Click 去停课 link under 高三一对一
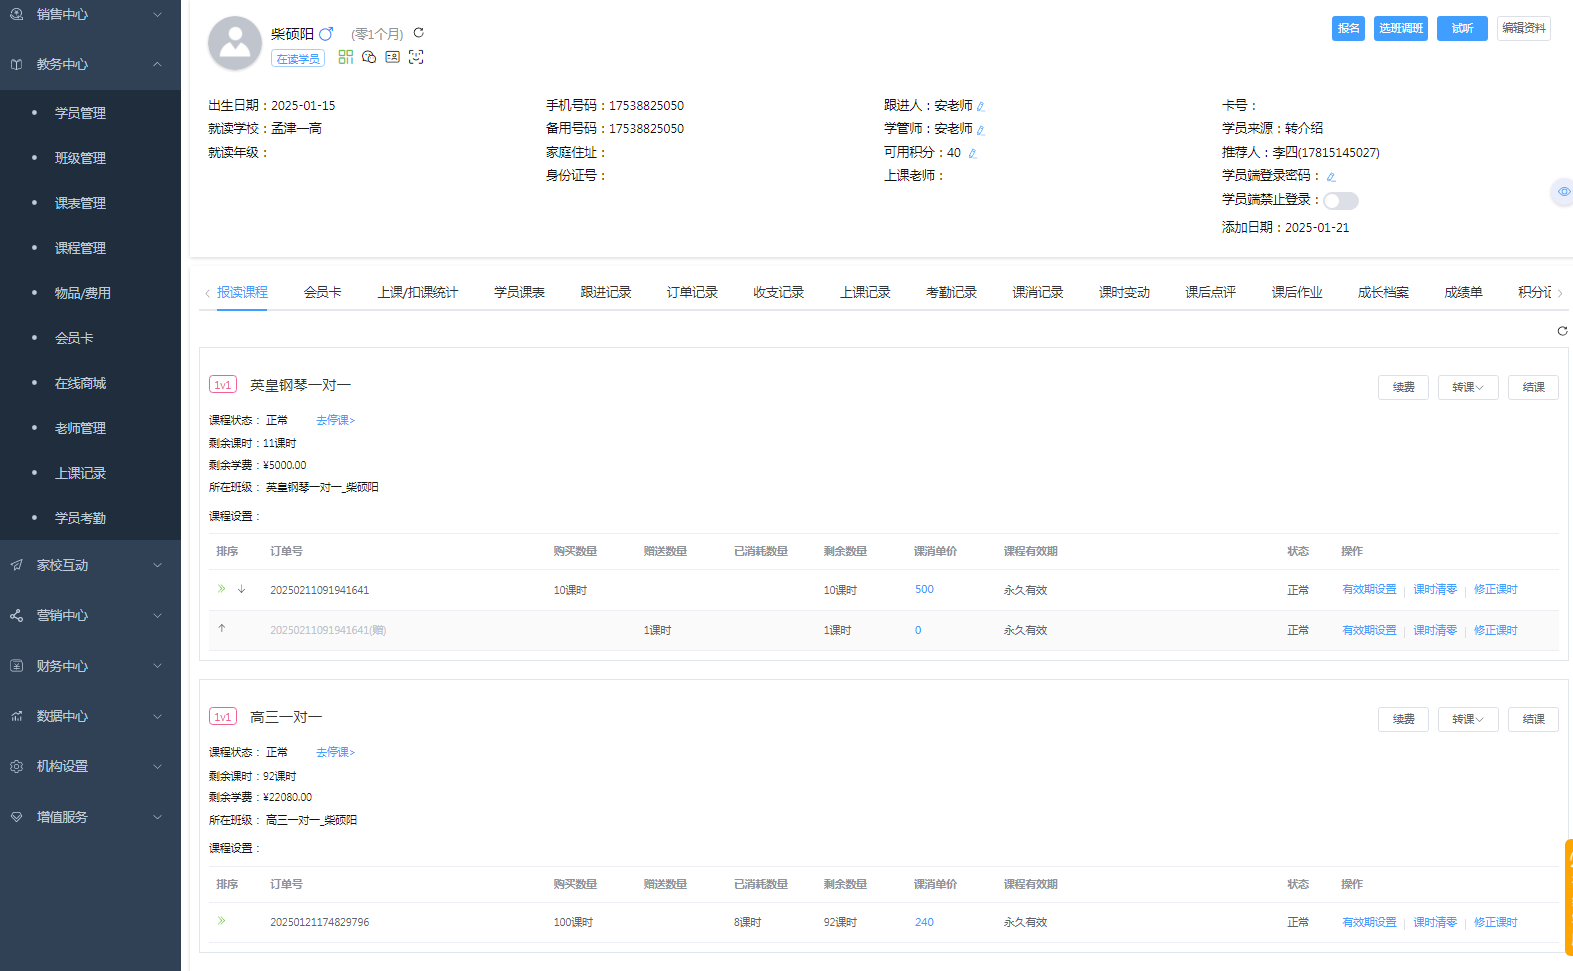The image size is (1573, 971). click(336, 752)
